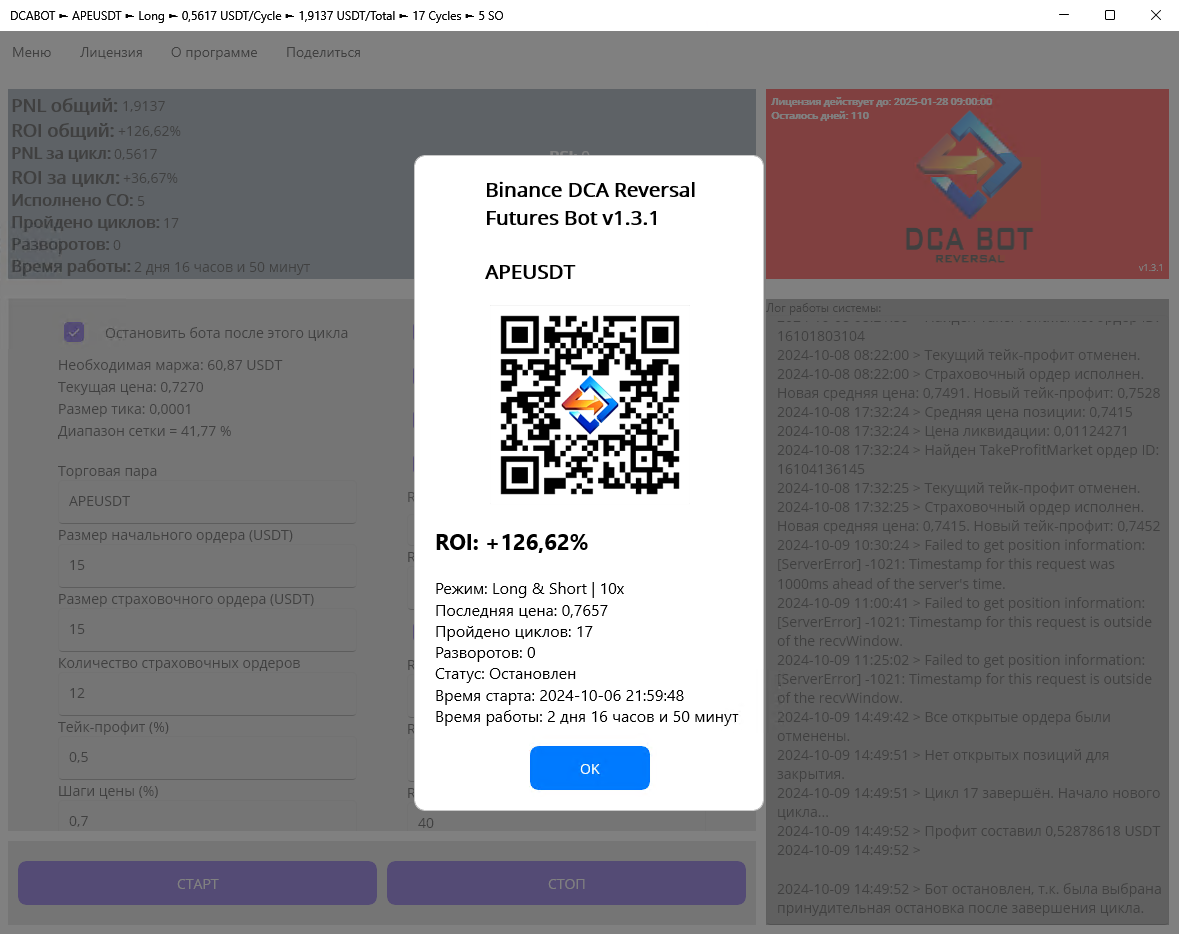Click the license expiry date '2025-01-28 09:00:00' text
The image size is (1179, 934).
coord(943,102)
